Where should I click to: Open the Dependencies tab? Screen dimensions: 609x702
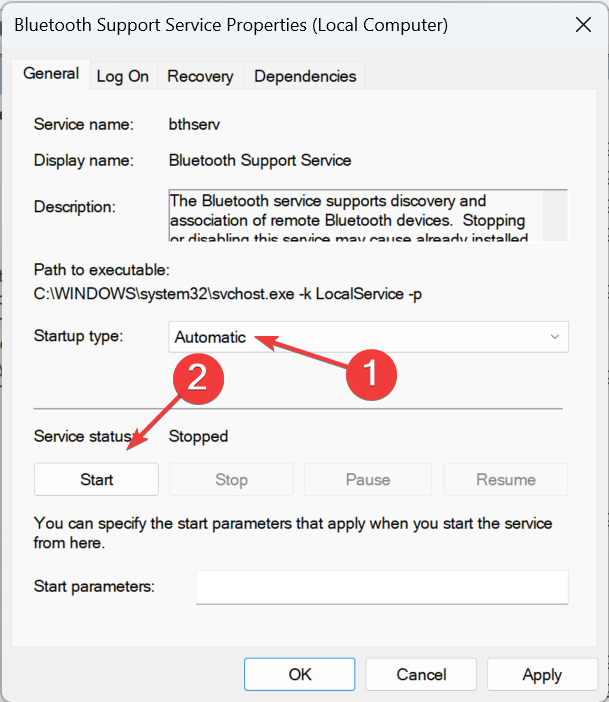(x=305, y=76)
